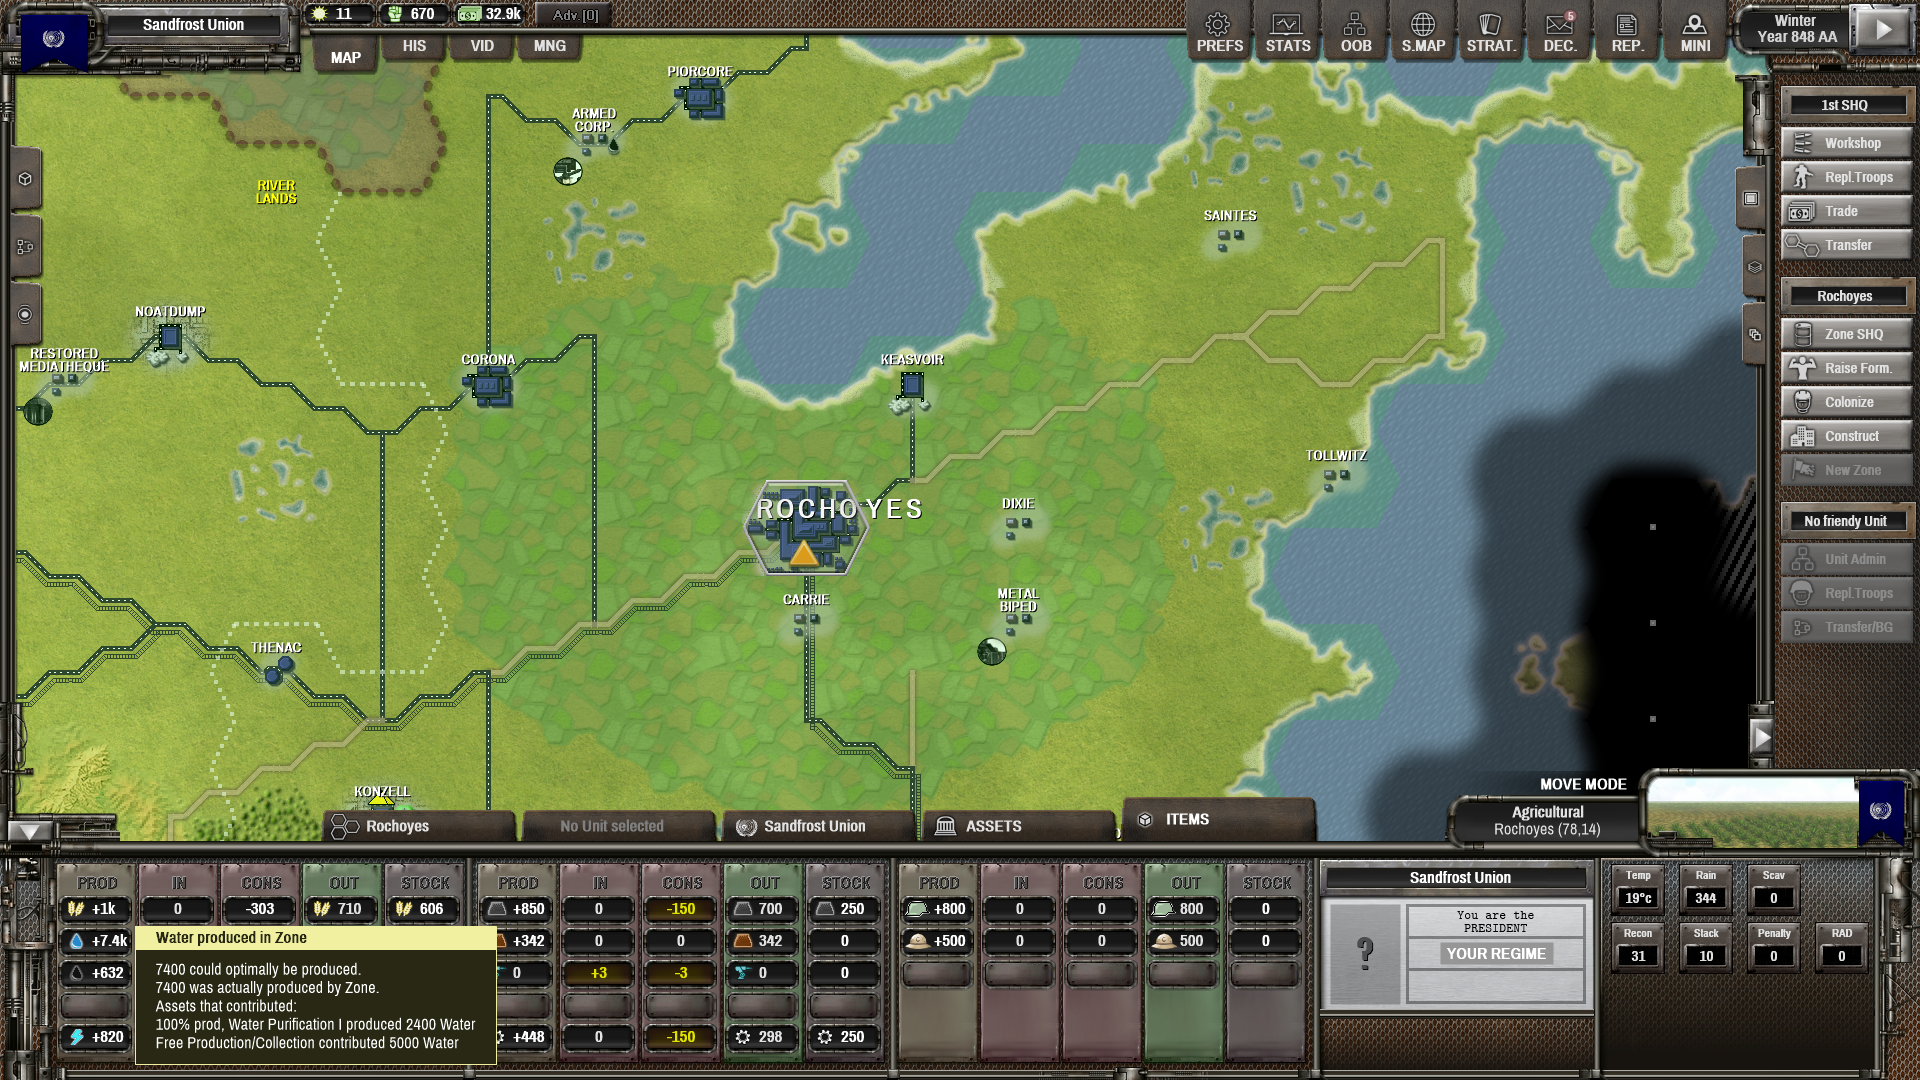The image size is (1920, 1080).
Task: Open the strategic map S.MAP
Action: (1422, 32)
